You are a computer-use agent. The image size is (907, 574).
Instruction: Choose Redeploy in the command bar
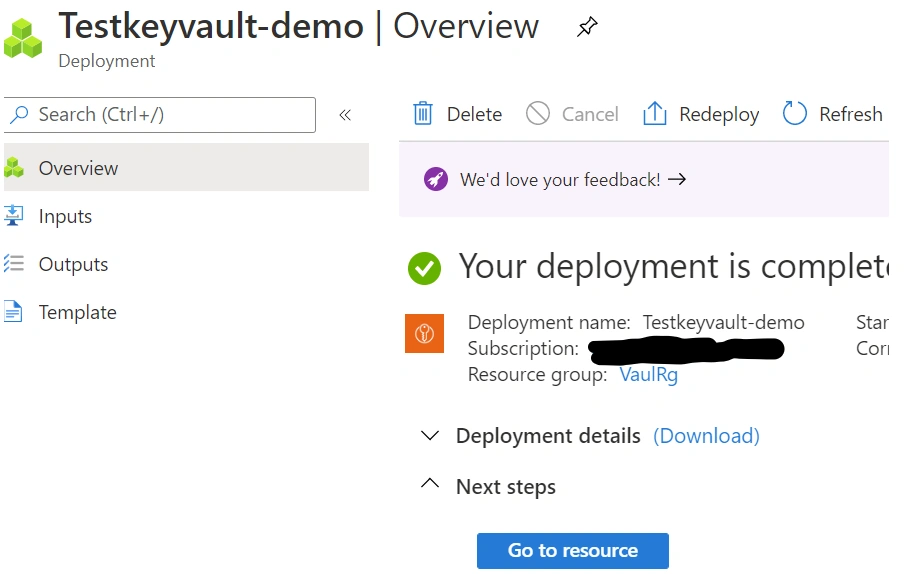[719, 115]
